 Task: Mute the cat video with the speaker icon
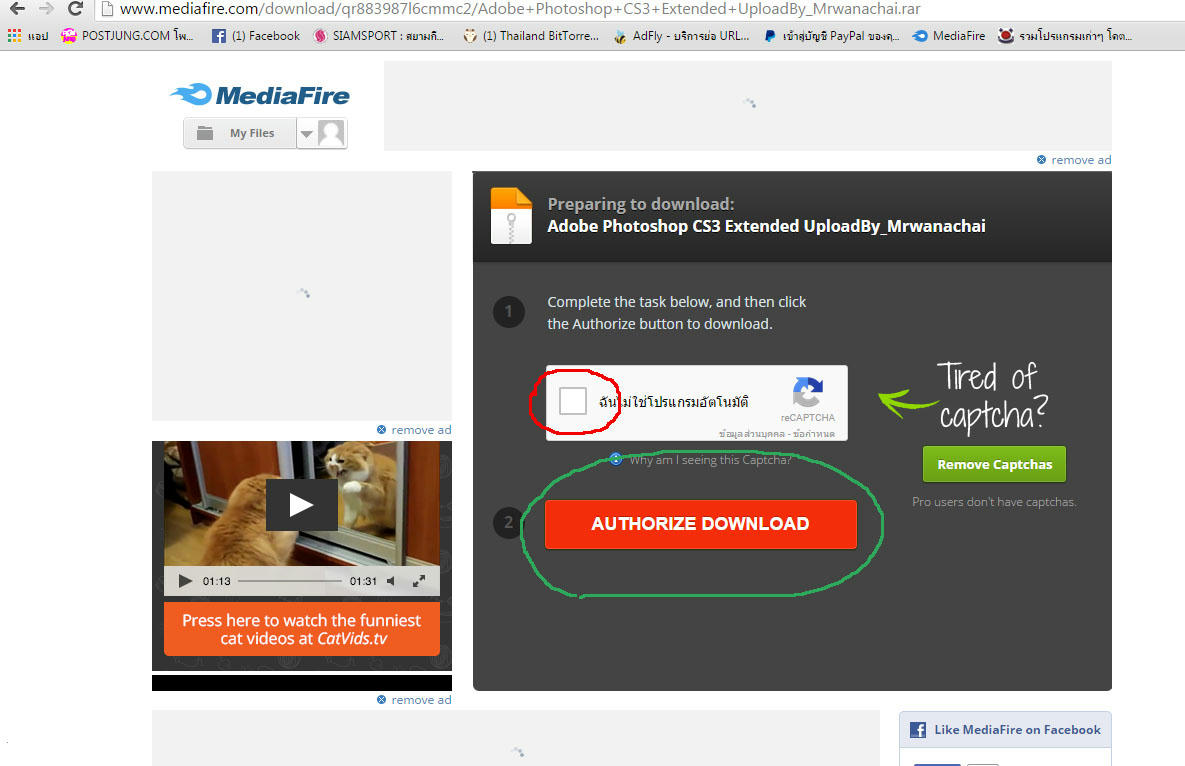(391, 581)
